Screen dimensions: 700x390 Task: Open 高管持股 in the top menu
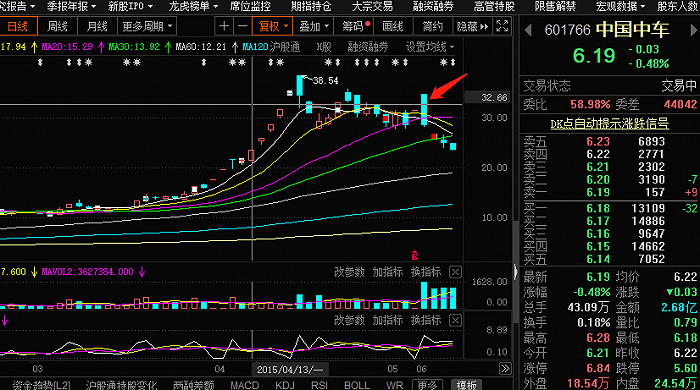494,6
